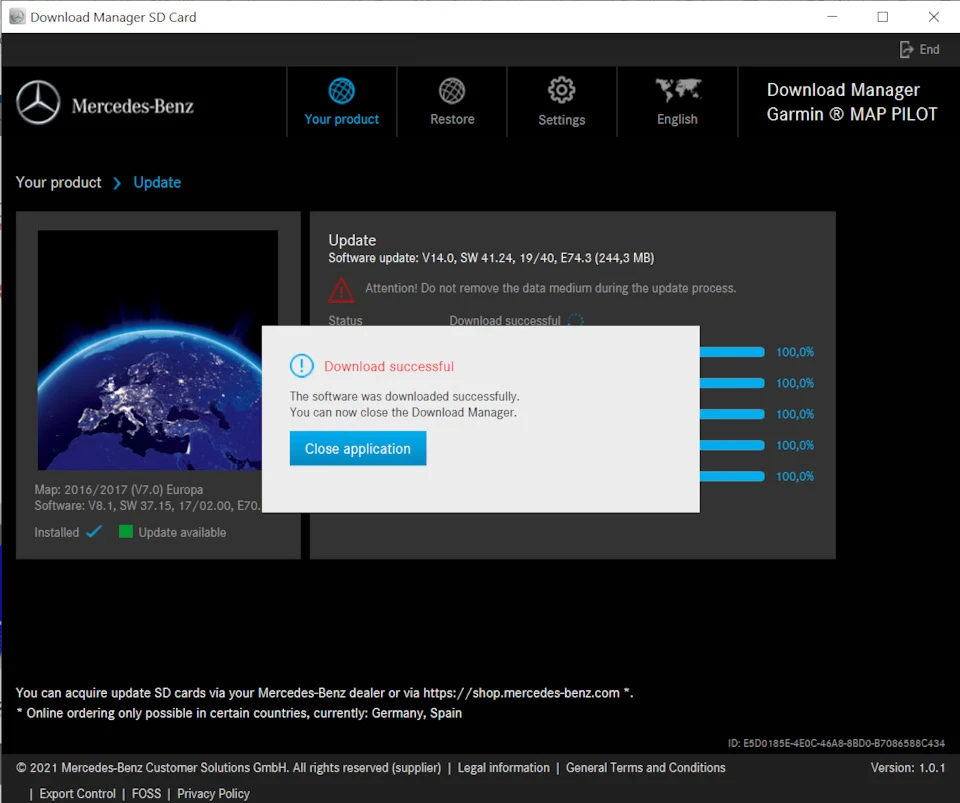Open the Settings tab label
This screenshot has width=960, height=803.
point(561,120)
